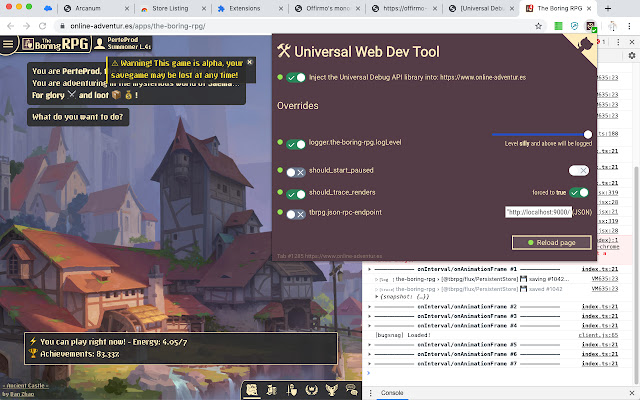Expand the onInterval/onAnimationFrame #1 log group
Viewport: 640px width, 400px height.
(x=369, y=269)
